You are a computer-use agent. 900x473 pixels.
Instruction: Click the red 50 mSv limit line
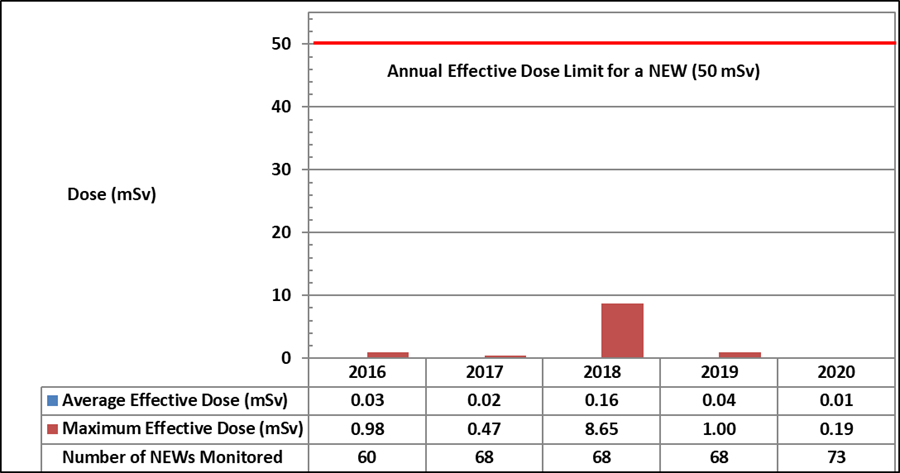pyautogui.click(x=600, y=43)
